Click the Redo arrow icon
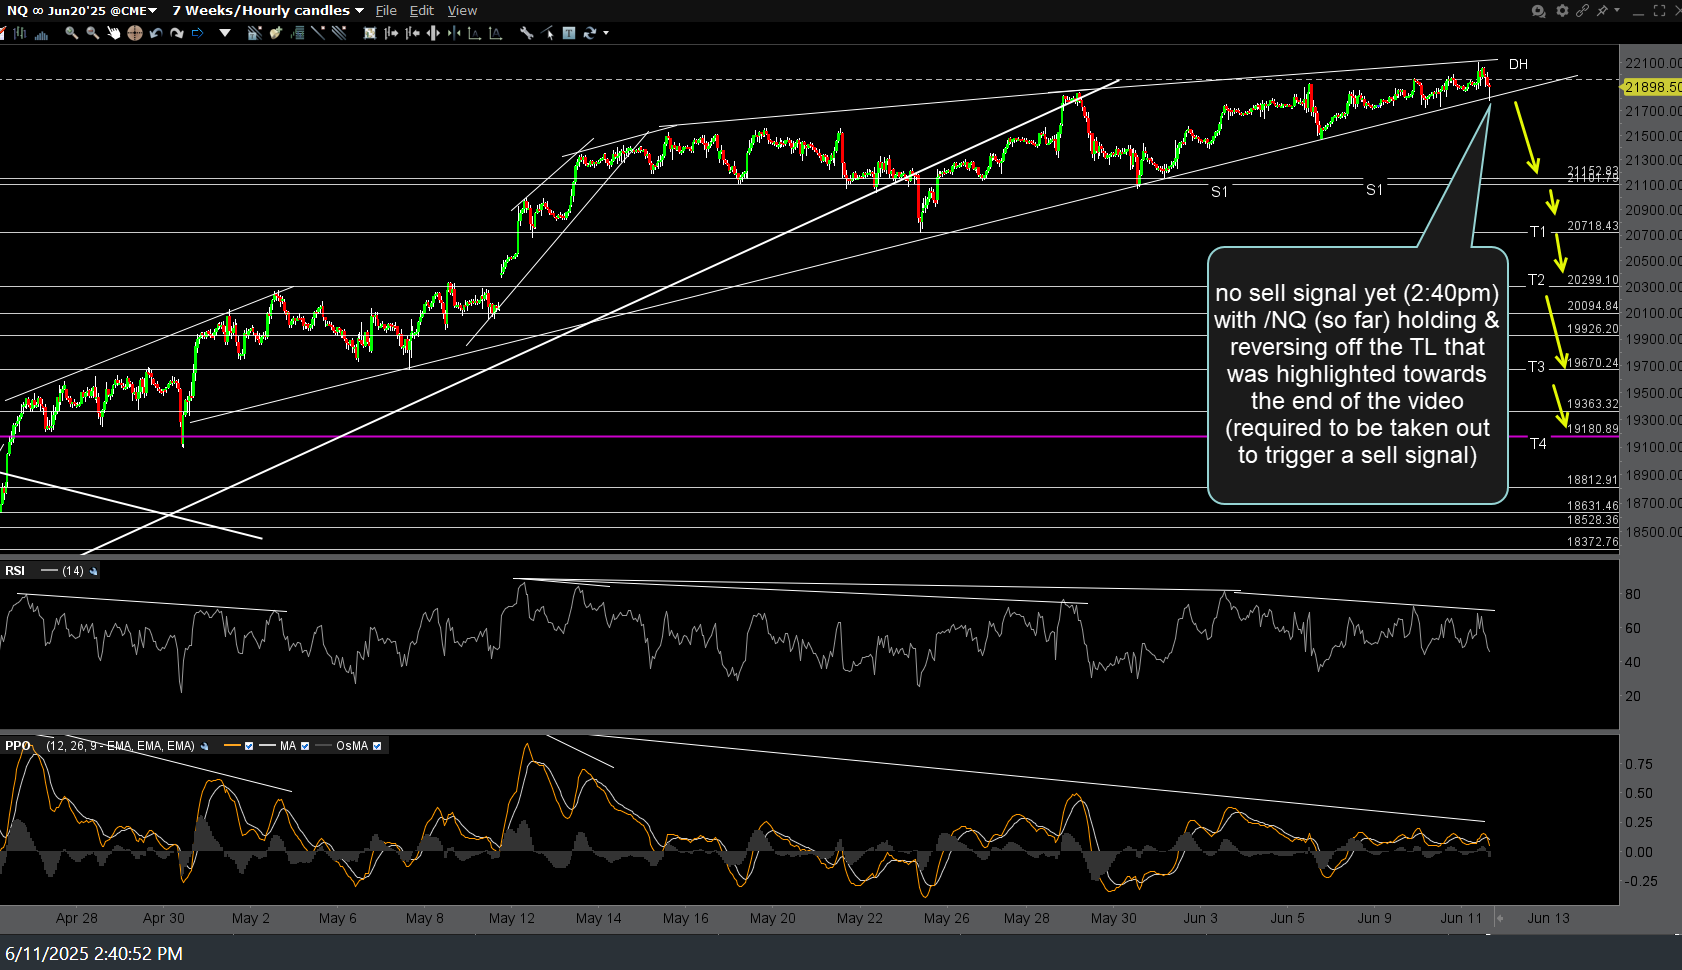Viewport: 1682px width, 970px height. [178, 33]
